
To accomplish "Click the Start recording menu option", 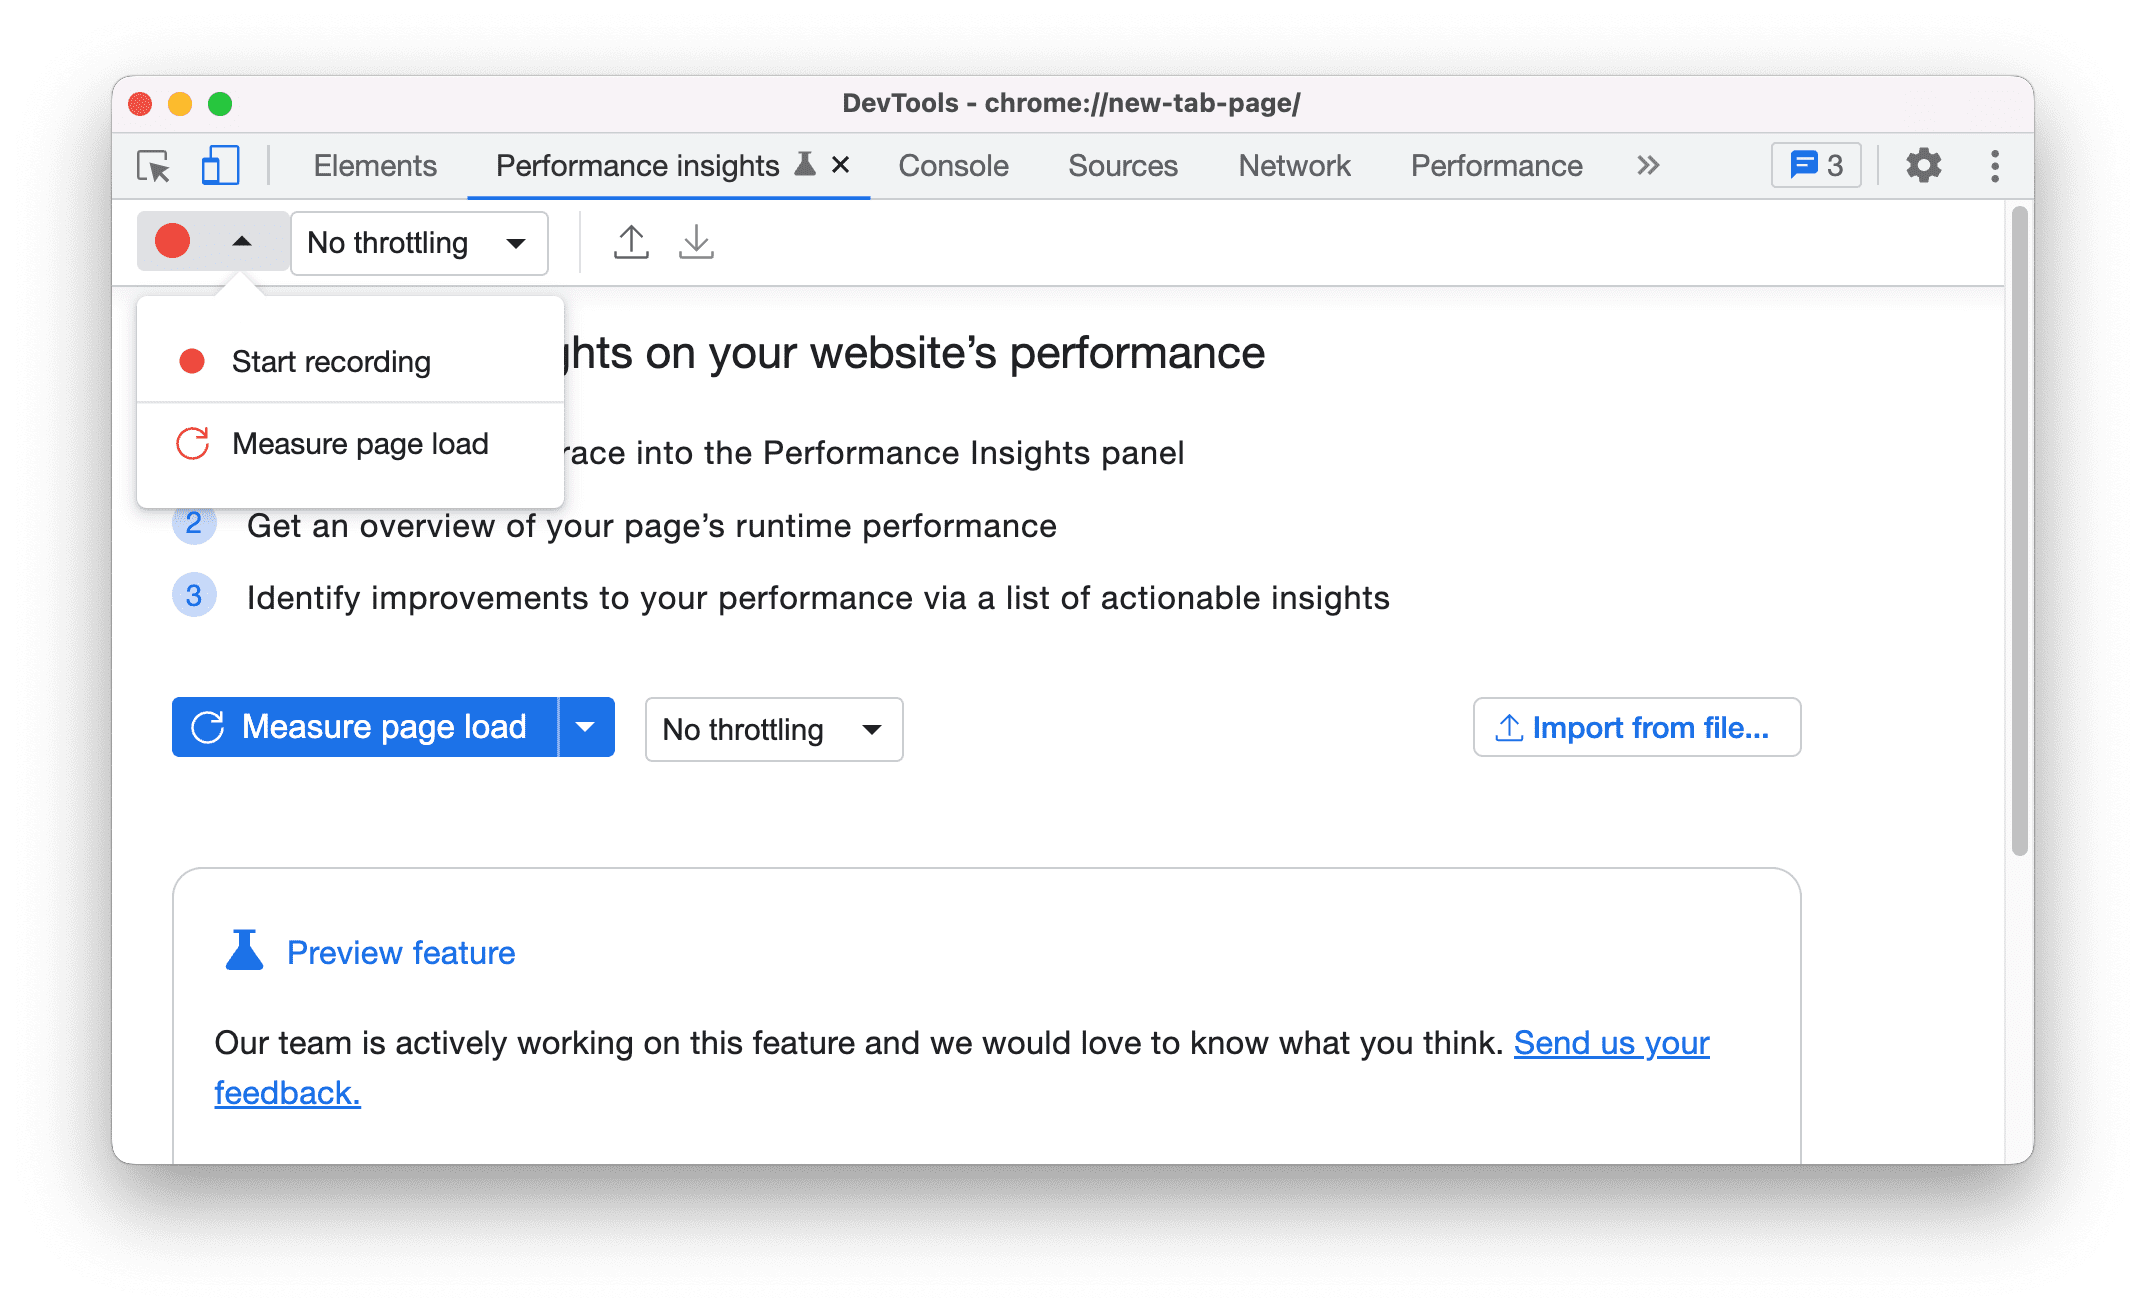I will click(x=333, y=362).
